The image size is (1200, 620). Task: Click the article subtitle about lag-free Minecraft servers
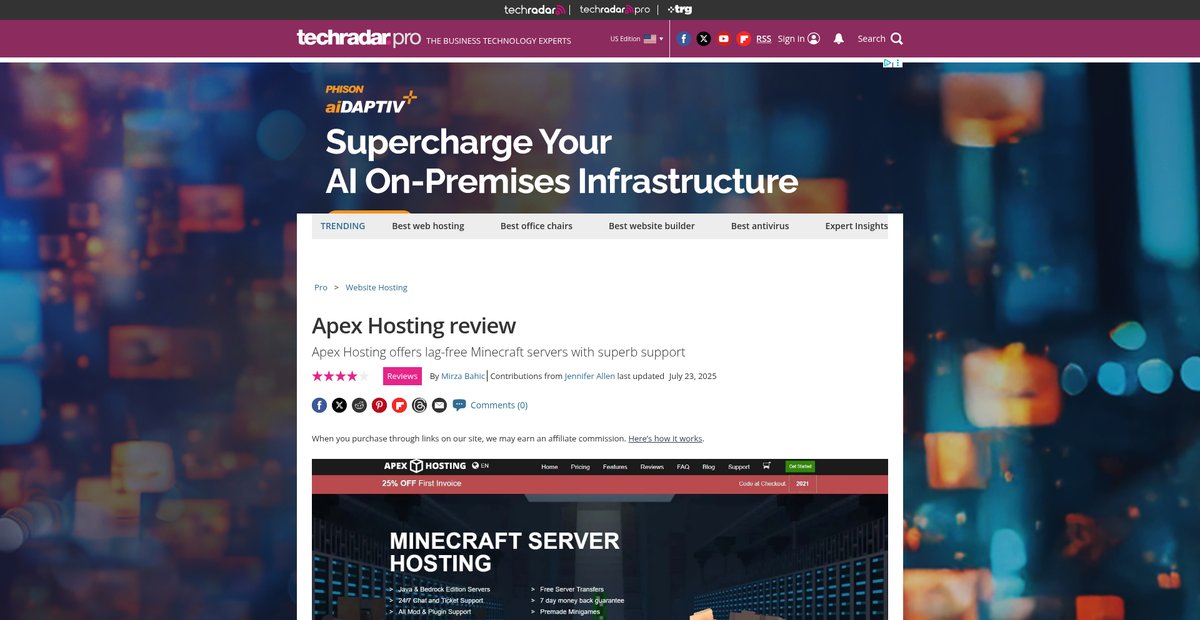(498, 352)
